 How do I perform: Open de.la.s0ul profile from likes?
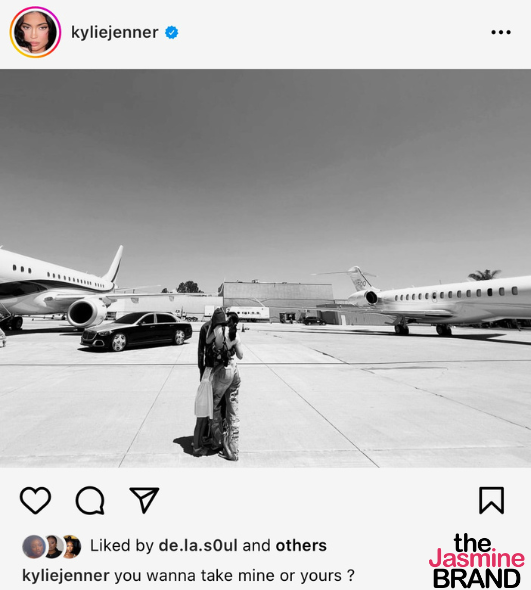click(198, 545)
